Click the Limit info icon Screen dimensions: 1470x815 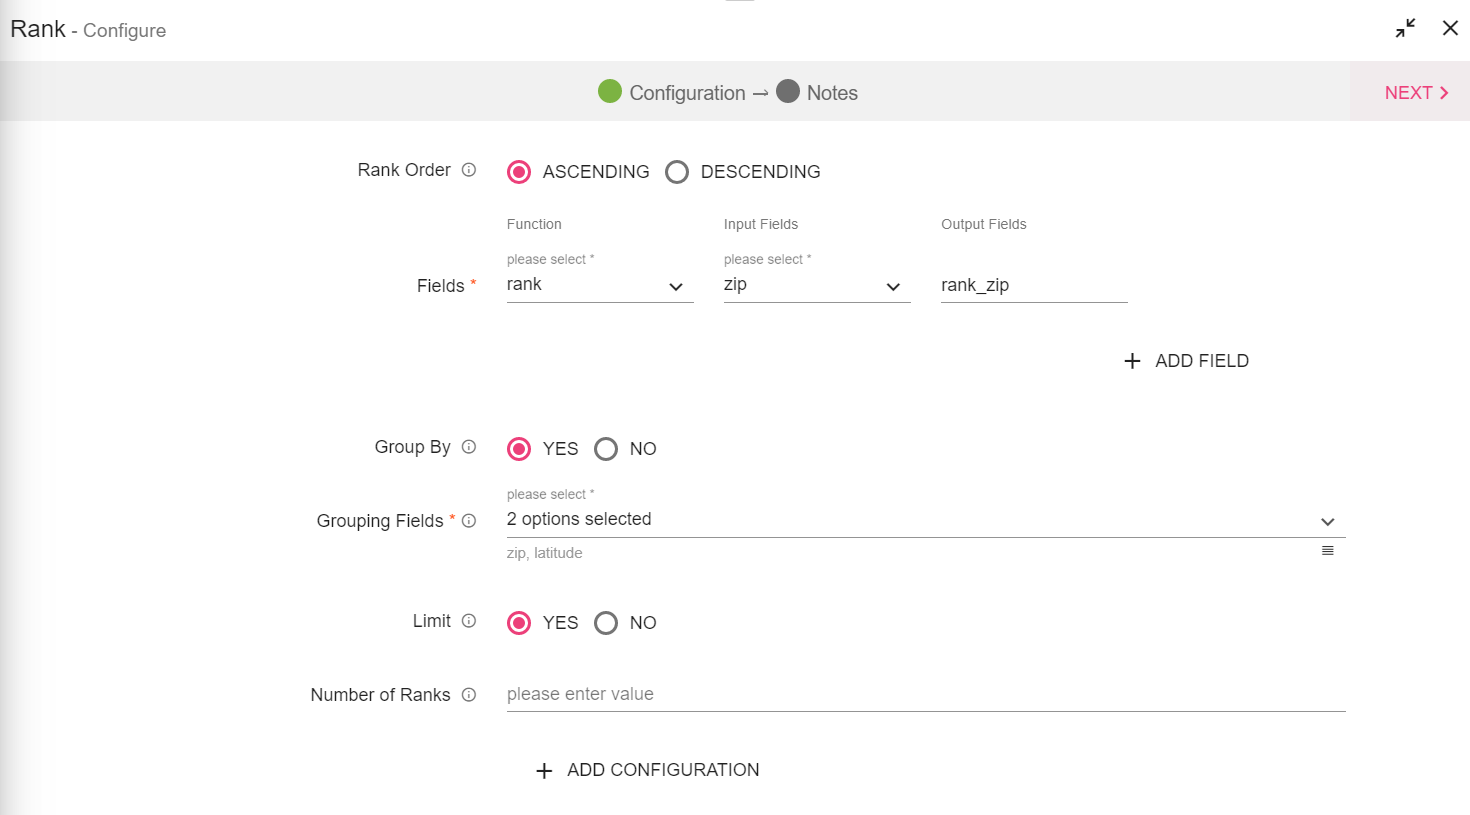point(469,621)
